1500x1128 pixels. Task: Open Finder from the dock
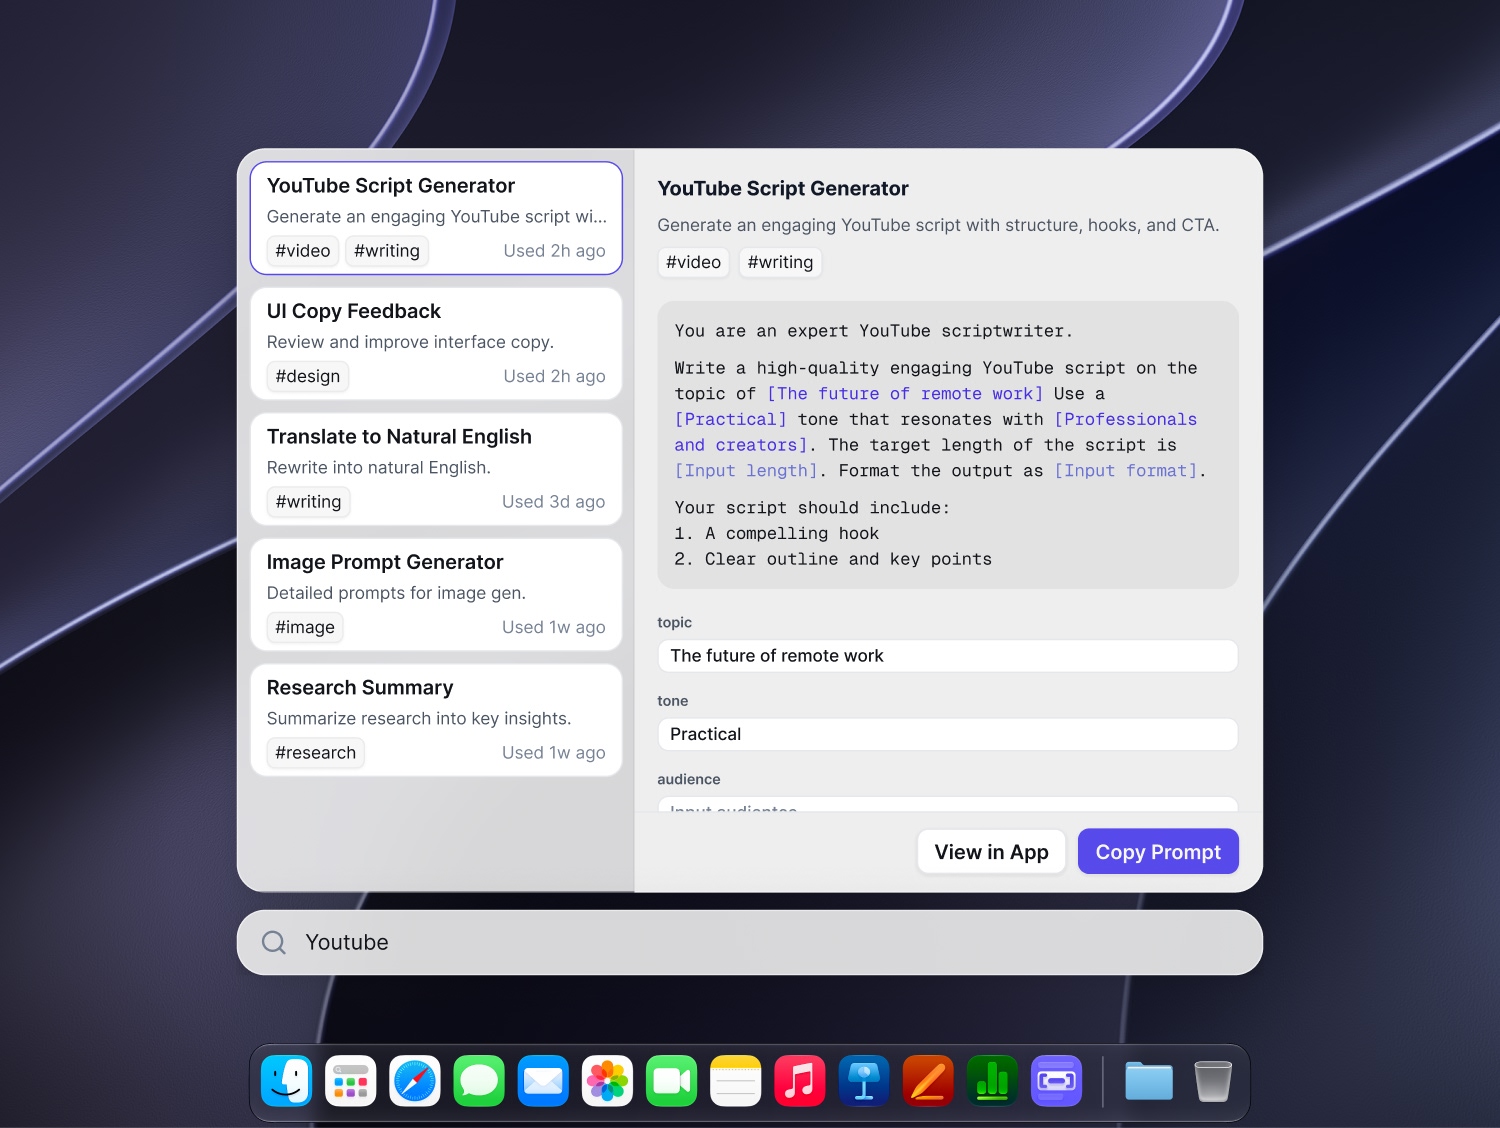click(x=287, y=1081)
